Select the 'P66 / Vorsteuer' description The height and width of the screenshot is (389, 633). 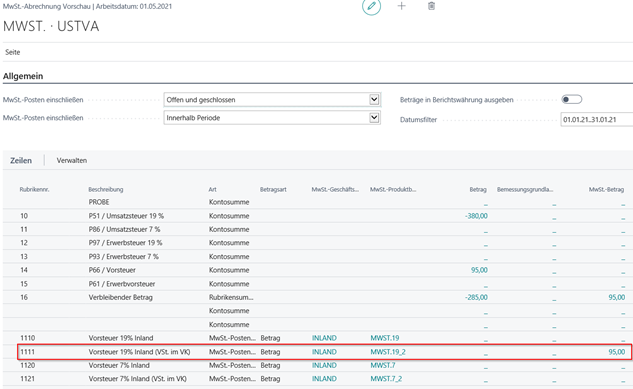tap(112, 270)
